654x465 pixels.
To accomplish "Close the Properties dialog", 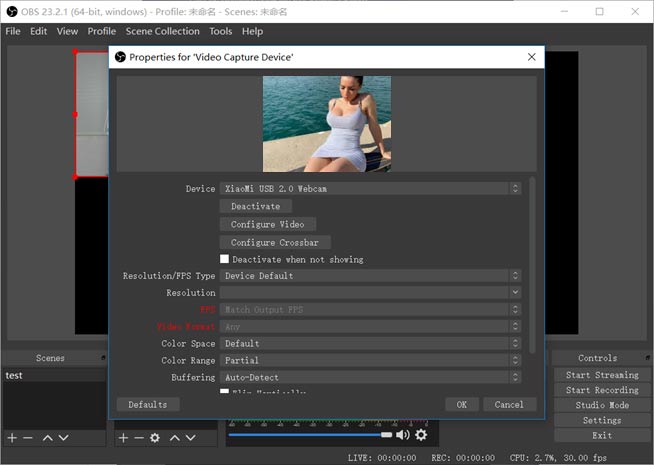I will [x=531, y=57].
